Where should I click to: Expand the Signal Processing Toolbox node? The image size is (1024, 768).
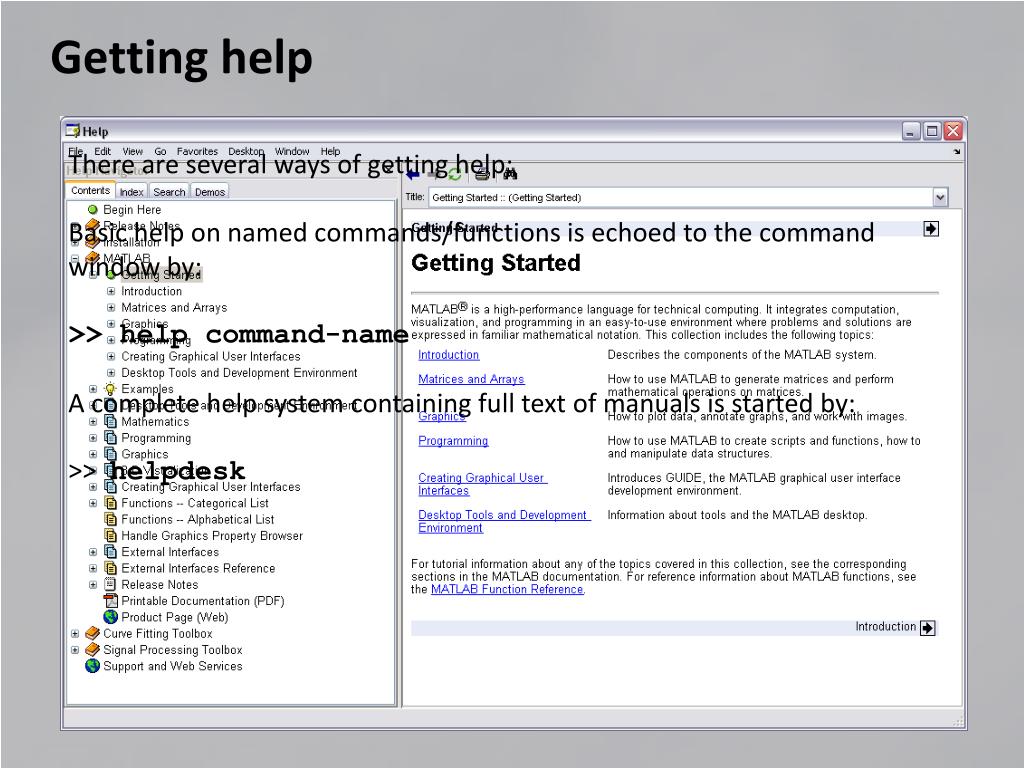74,650
